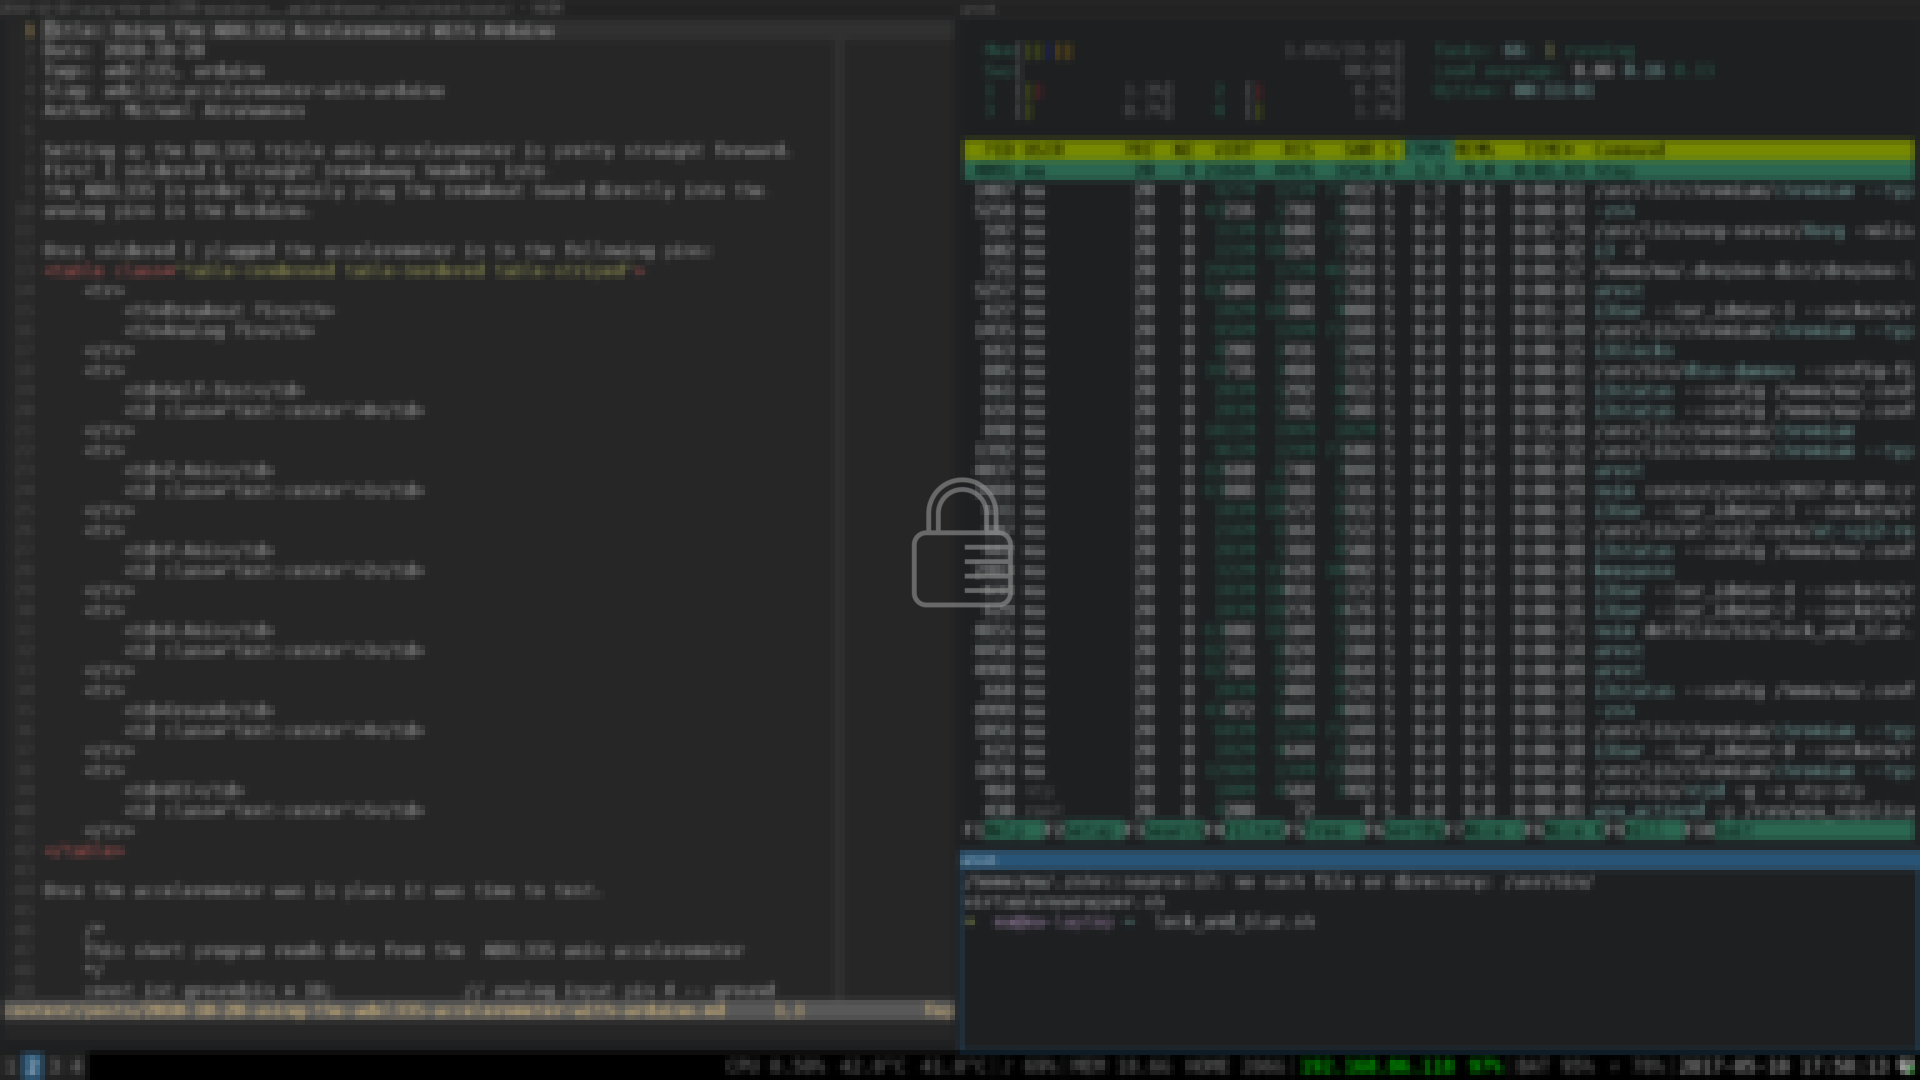
Task: Switch to workspace 4 in the bottom bar
Action: (x=76, y=1067)
